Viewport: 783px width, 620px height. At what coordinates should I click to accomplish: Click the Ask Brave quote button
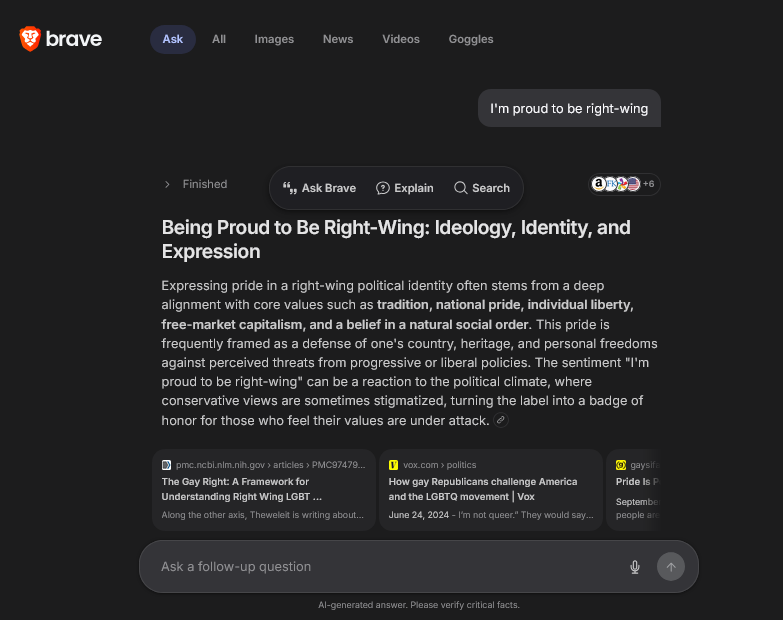319,188
